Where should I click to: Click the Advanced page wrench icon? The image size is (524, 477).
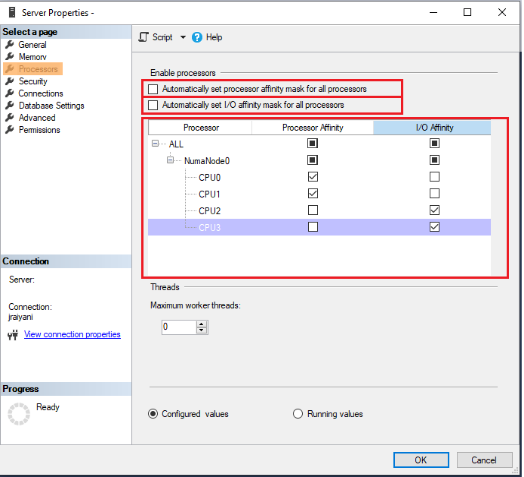(10, 117)
